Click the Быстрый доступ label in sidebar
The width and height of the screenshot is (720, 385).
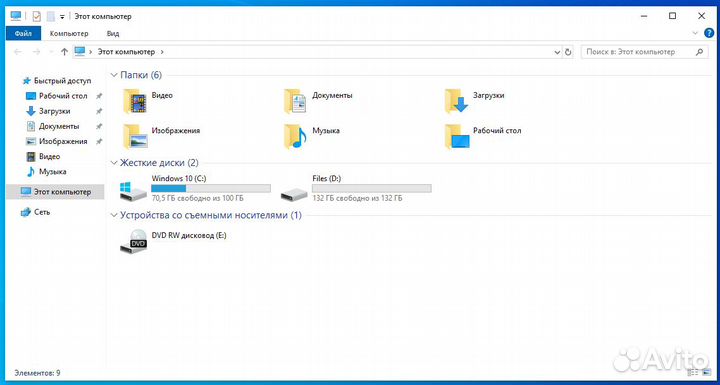tap(63, 81)
